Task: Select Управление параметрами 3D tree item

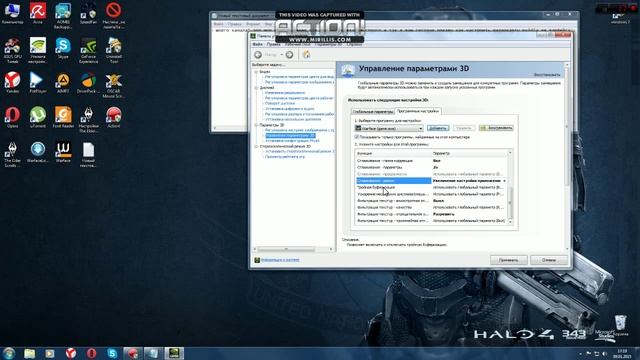Action: point(290,135)
